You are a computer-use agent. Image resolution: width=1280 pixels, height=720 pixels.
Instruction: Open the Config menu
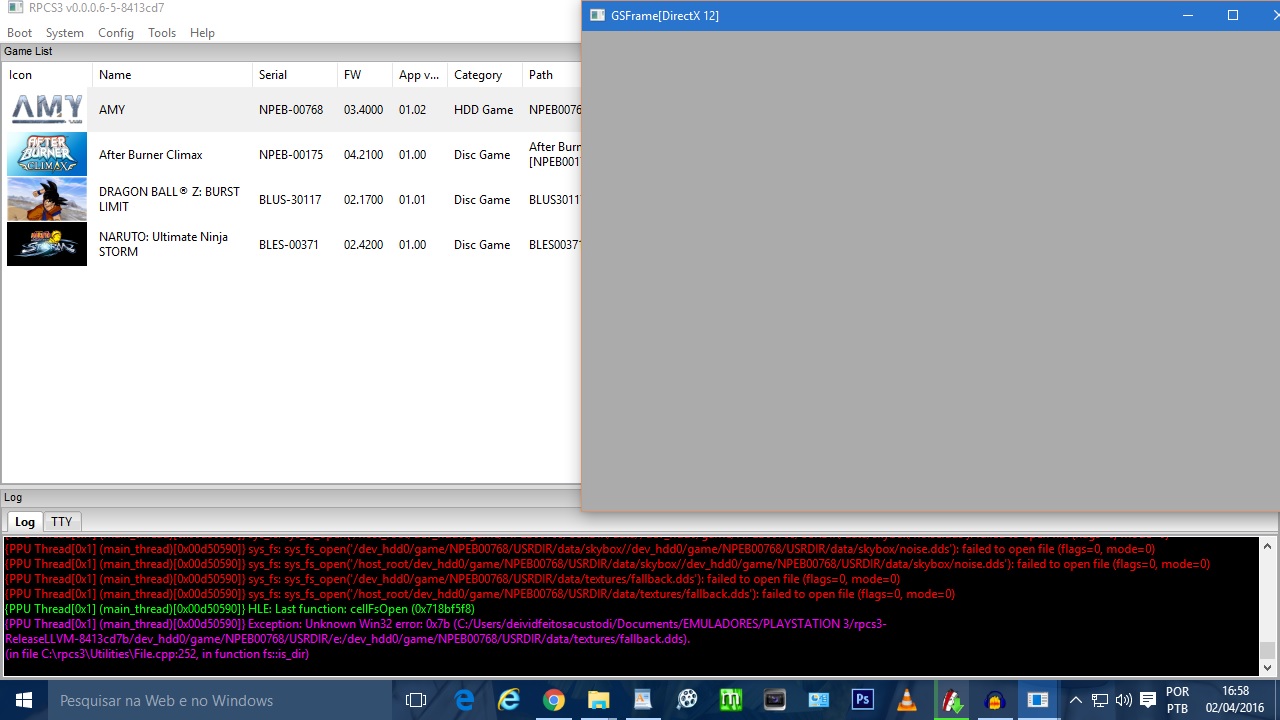tap(116, 33)
